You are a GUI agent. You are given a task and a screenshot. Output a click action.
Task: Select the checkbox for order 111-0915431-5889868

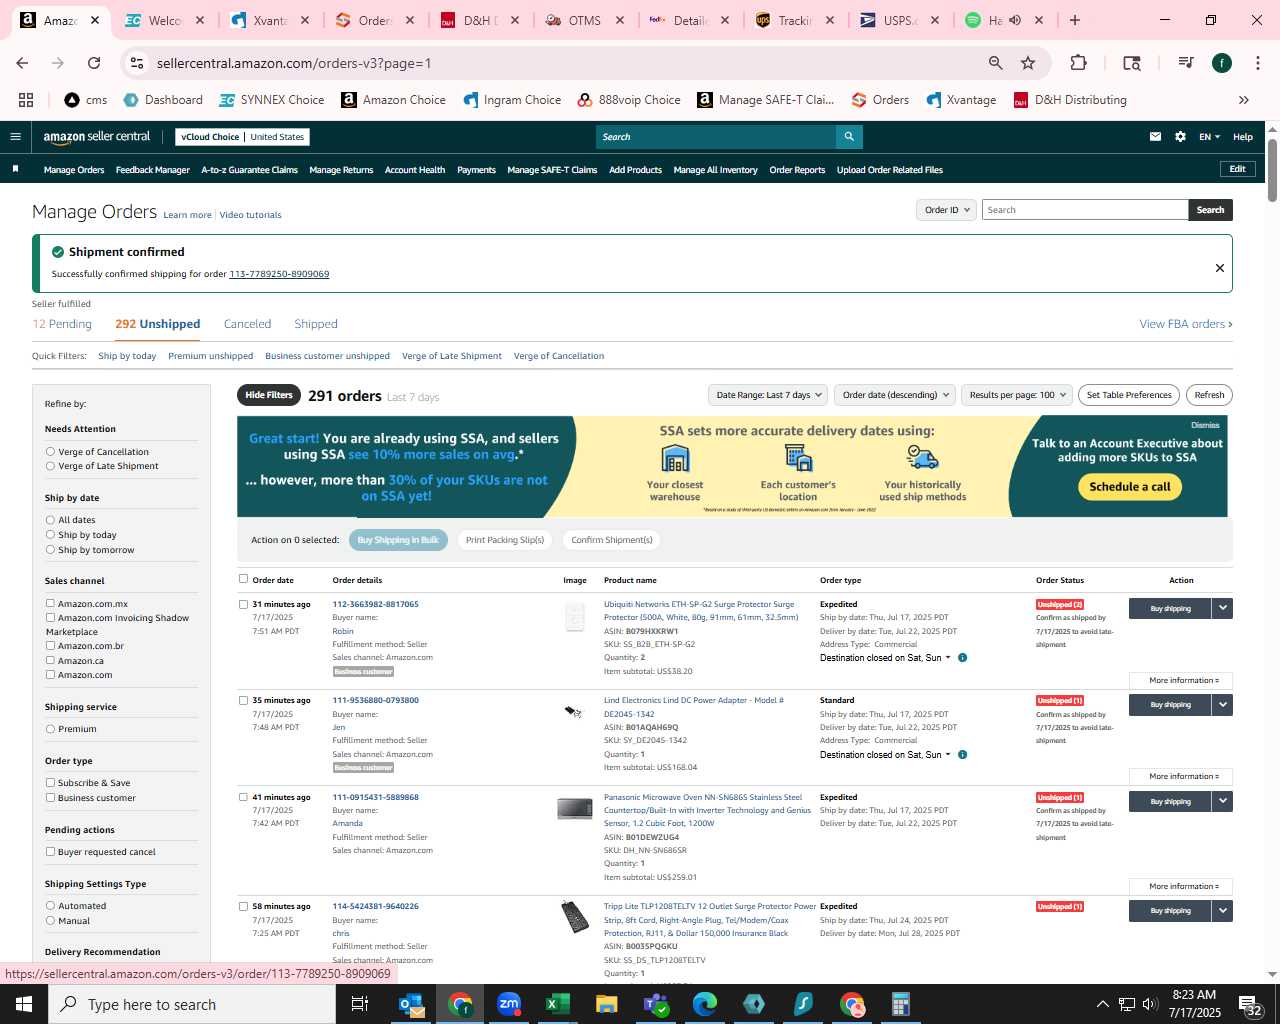pyautogui.click(x=243, y=797)
